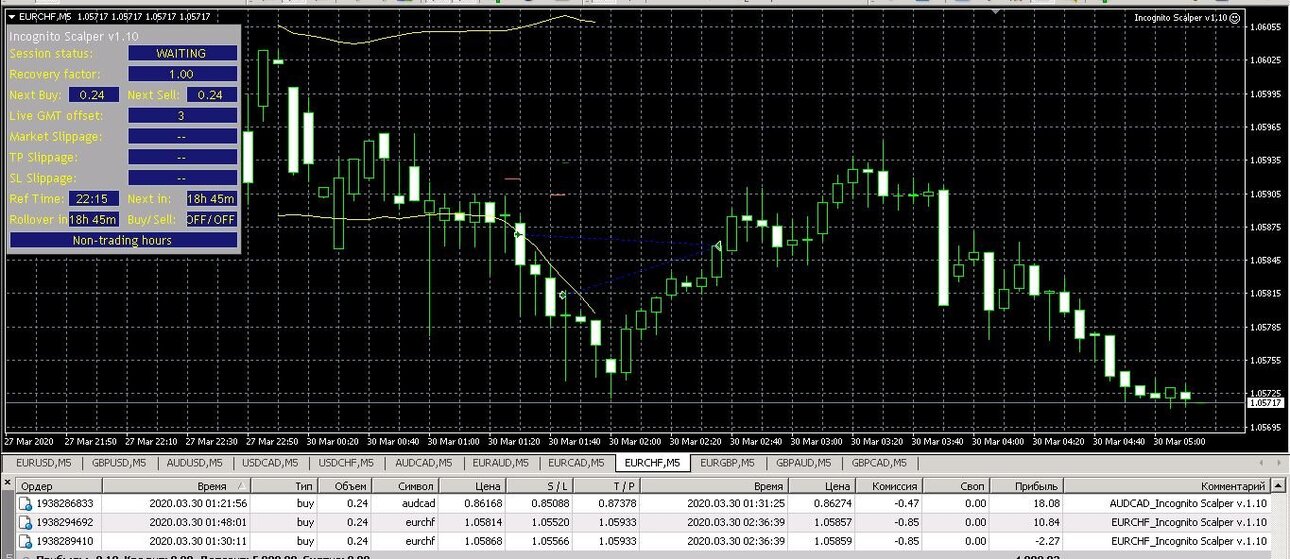Click the Ref Time value 22:15

93,198
